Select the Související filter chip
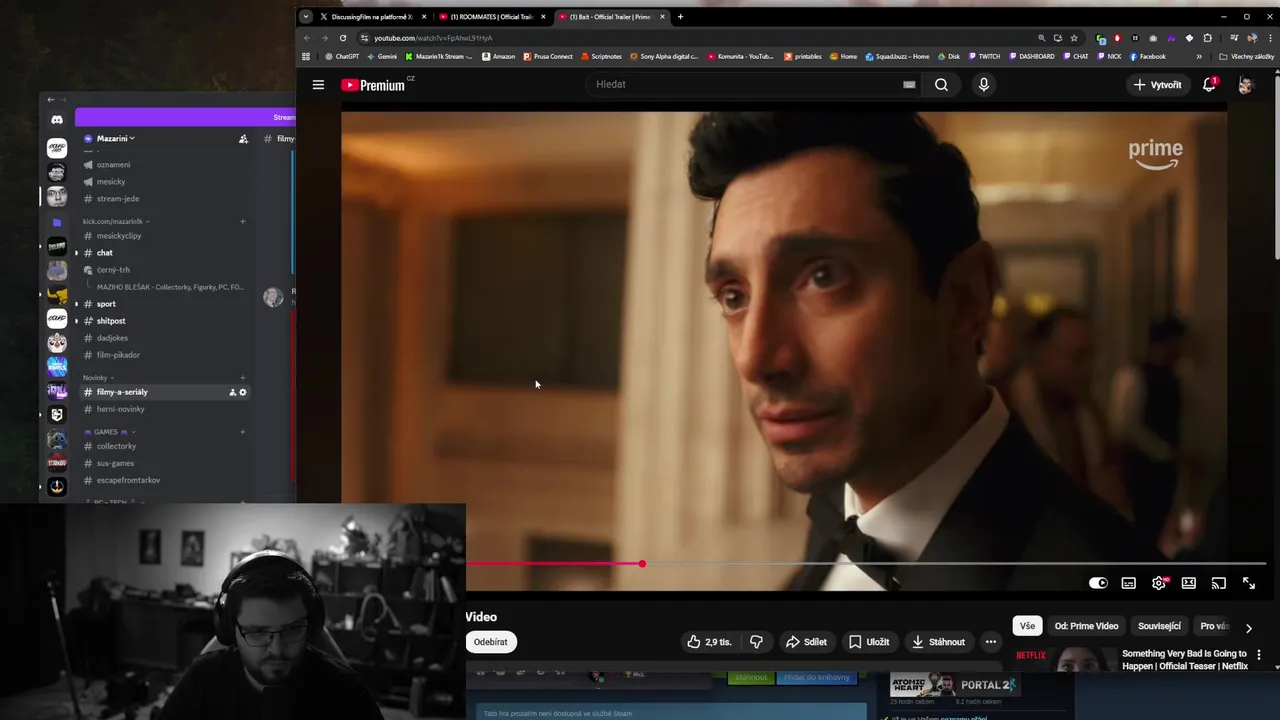Viewport: 1280px width, 720px height. [x=1159, y=626]
